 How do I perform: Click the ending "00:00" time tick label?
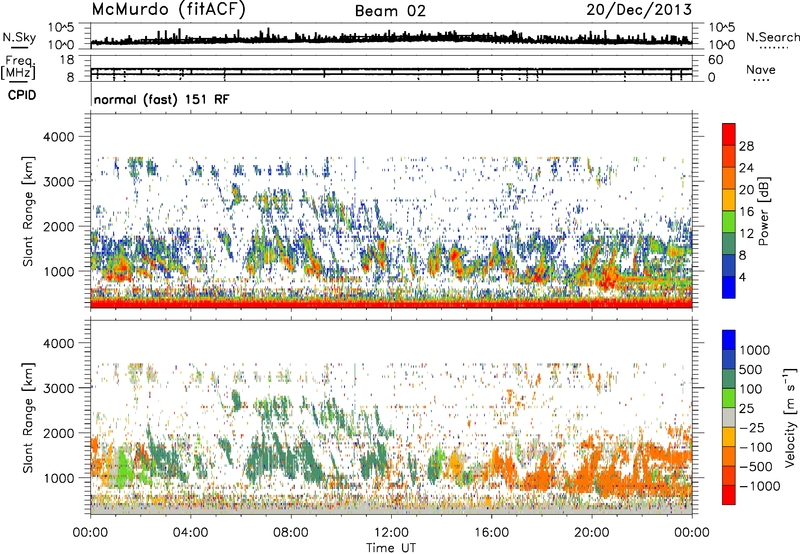click(x=692, y=533)
